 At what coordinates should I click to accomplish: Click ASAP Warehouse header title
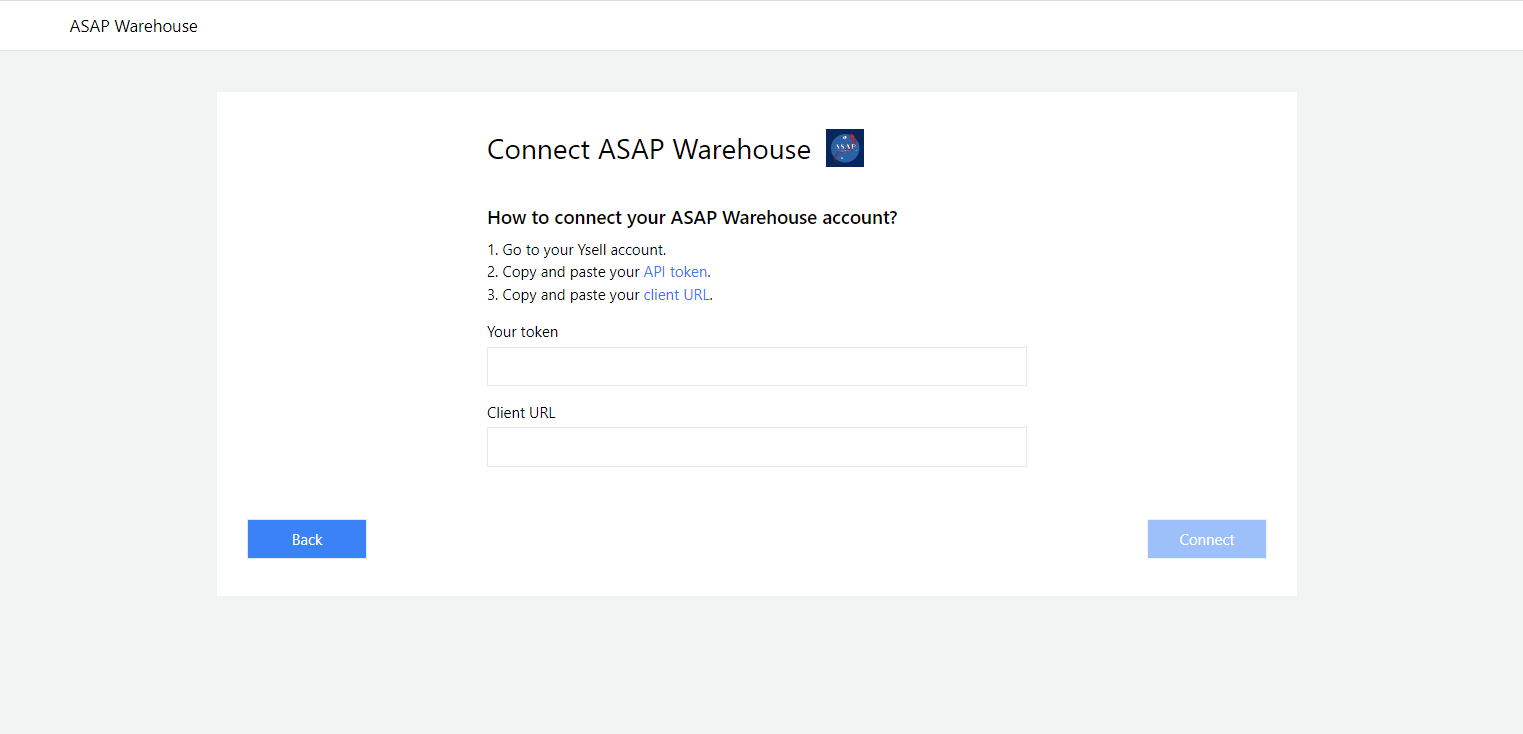tap(134, 26)
